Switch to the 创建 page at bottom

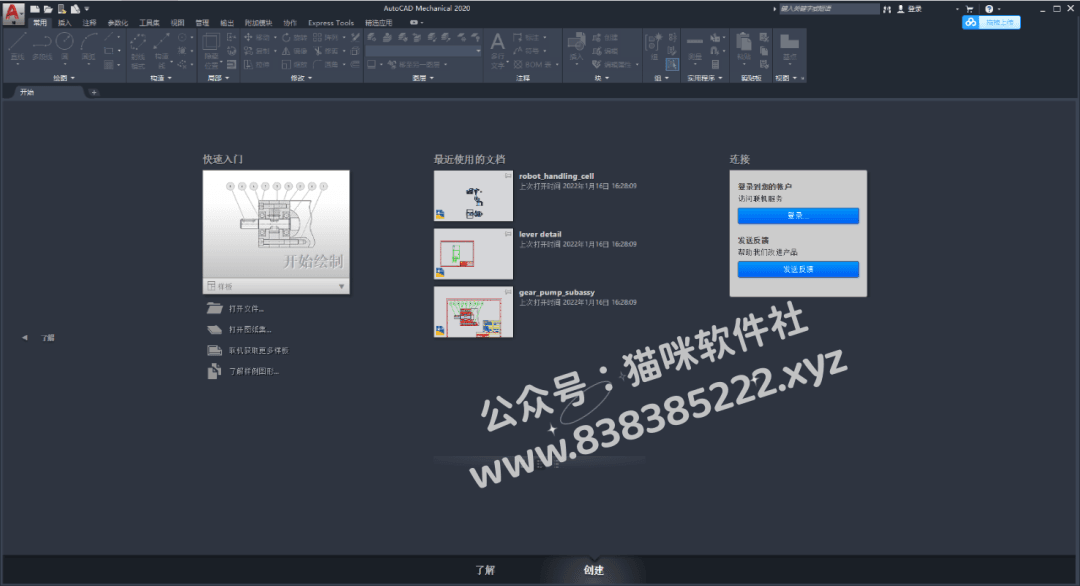click(x=593, y=570)
